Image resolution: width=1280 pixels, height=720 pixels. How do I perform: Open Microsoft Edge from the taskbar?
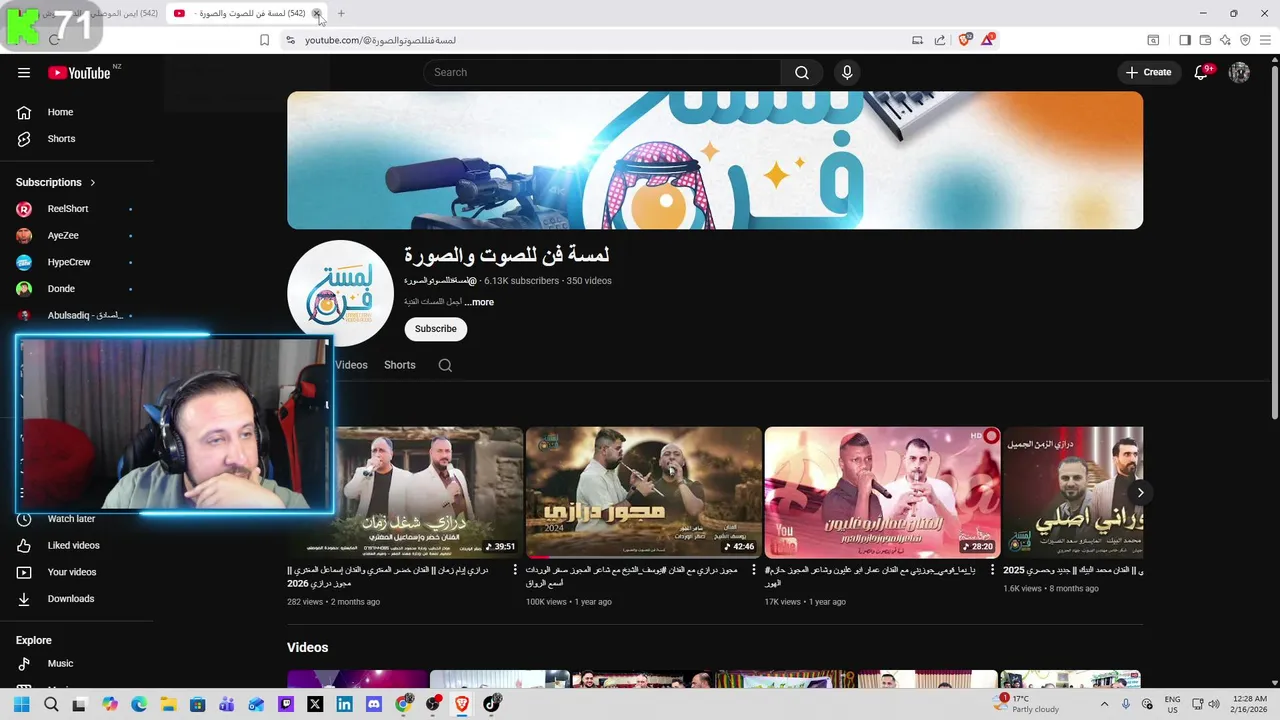pyautogui.click(x=138, y=704)
